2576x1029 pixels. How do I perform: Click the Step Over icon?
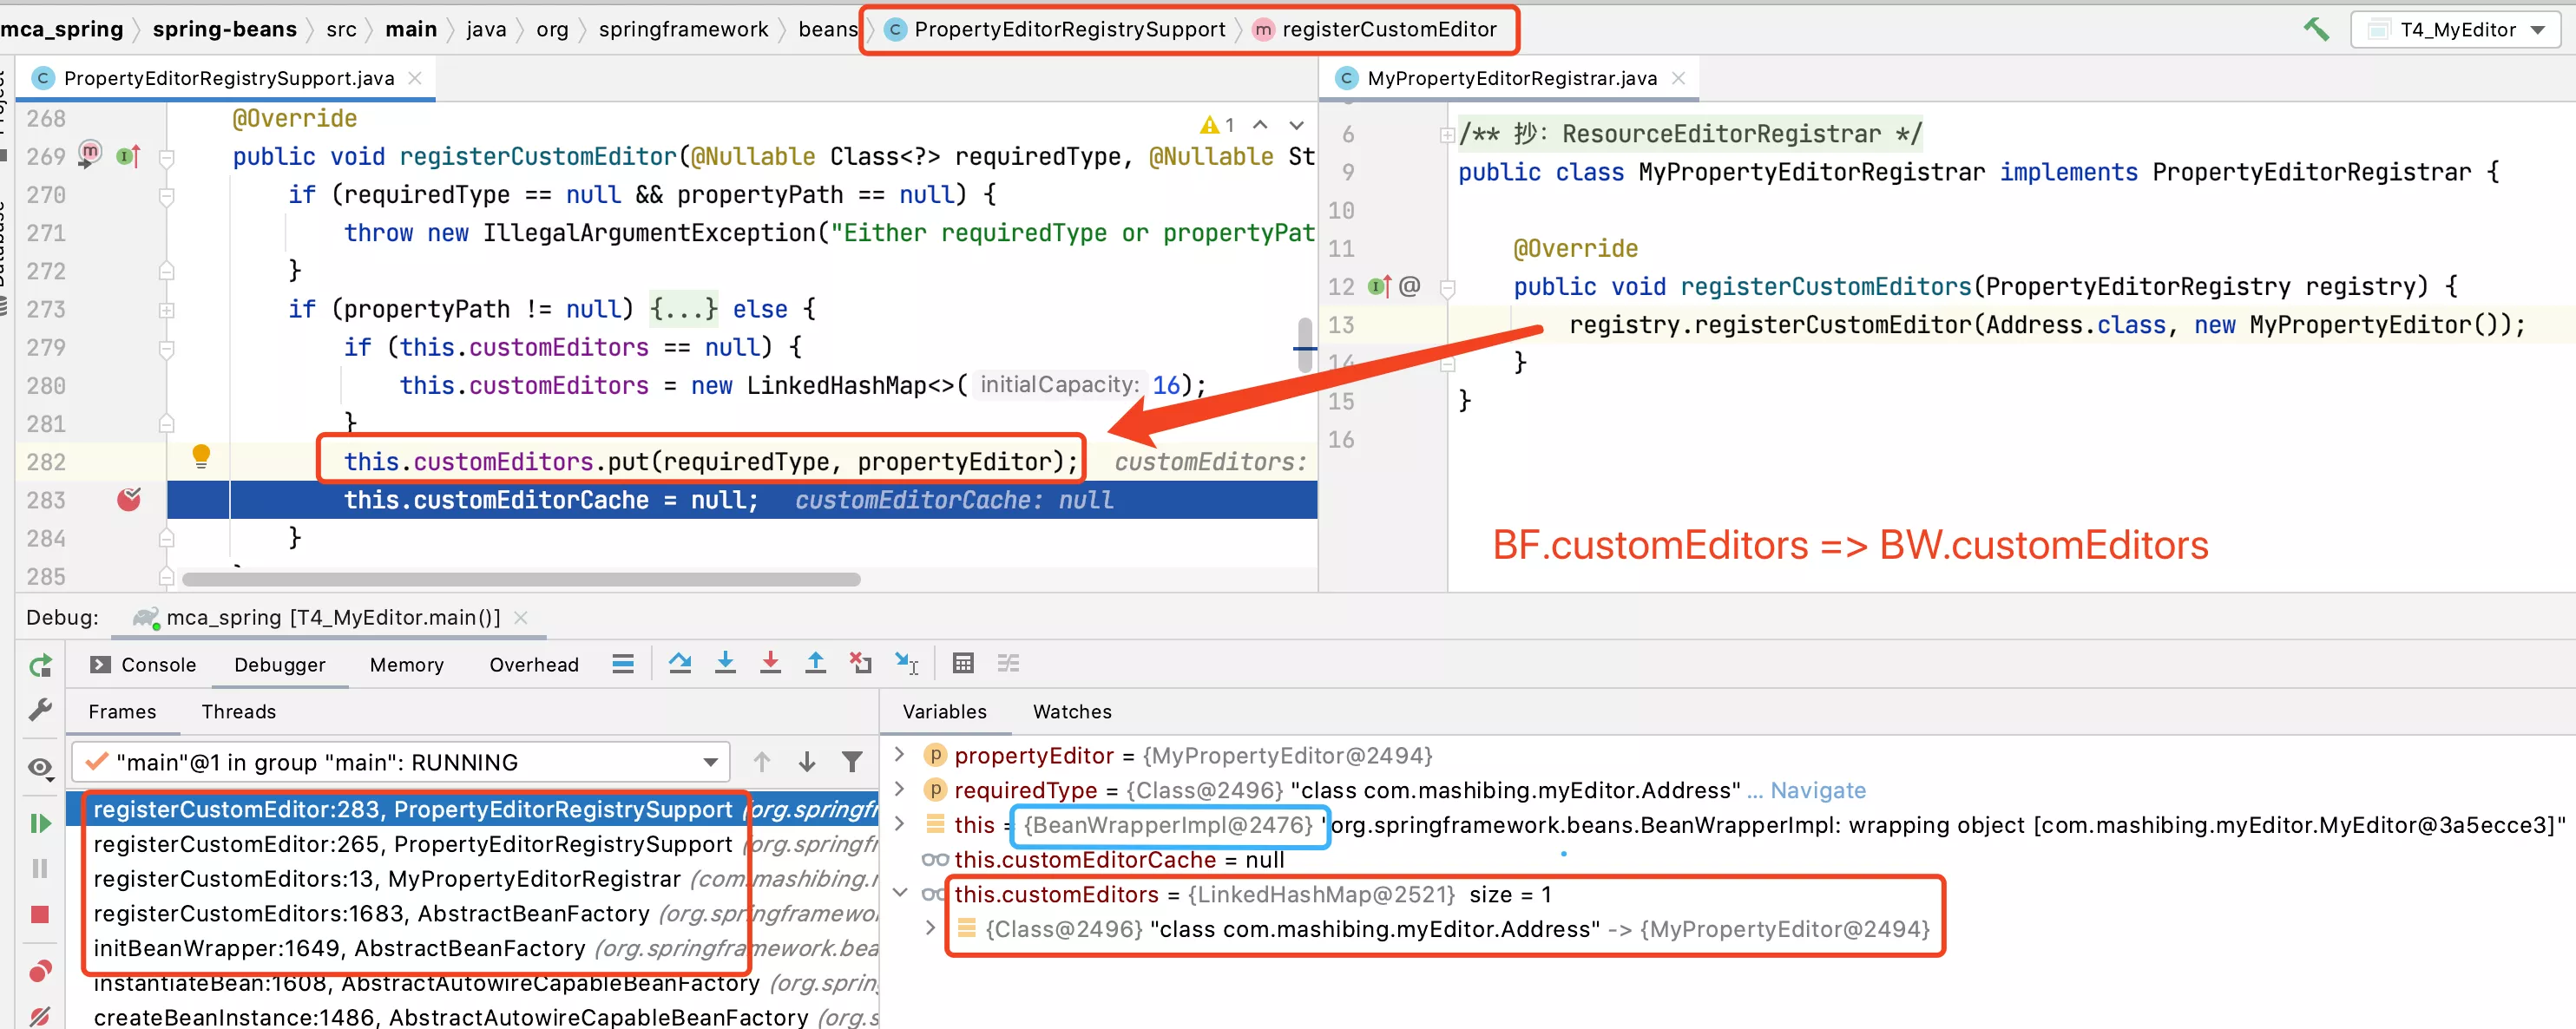[680, 663]
